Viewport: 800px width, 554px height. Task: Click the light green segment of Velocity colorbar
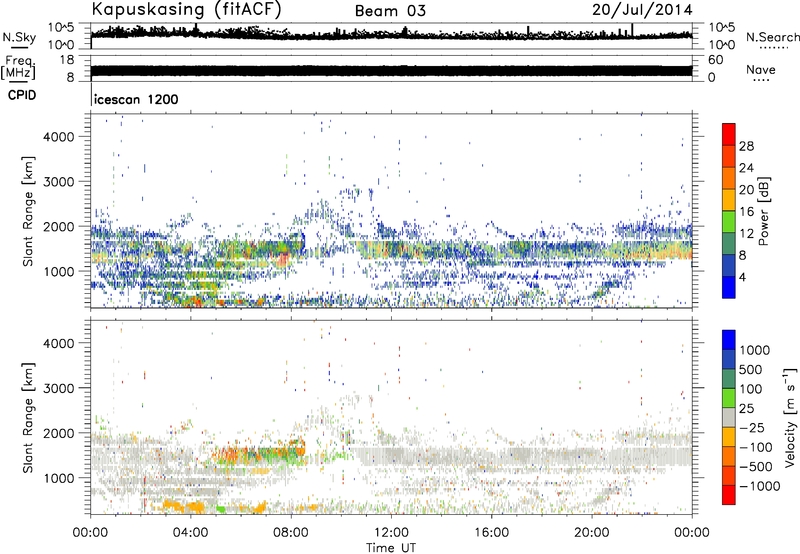click(x=729, y=398)
